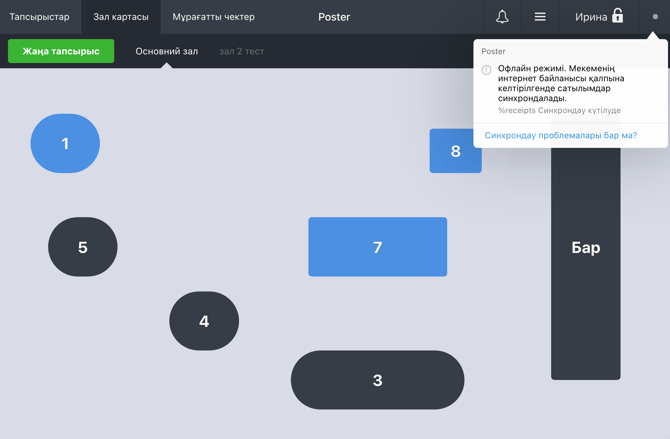Select dark table 5

pos(83,247)
